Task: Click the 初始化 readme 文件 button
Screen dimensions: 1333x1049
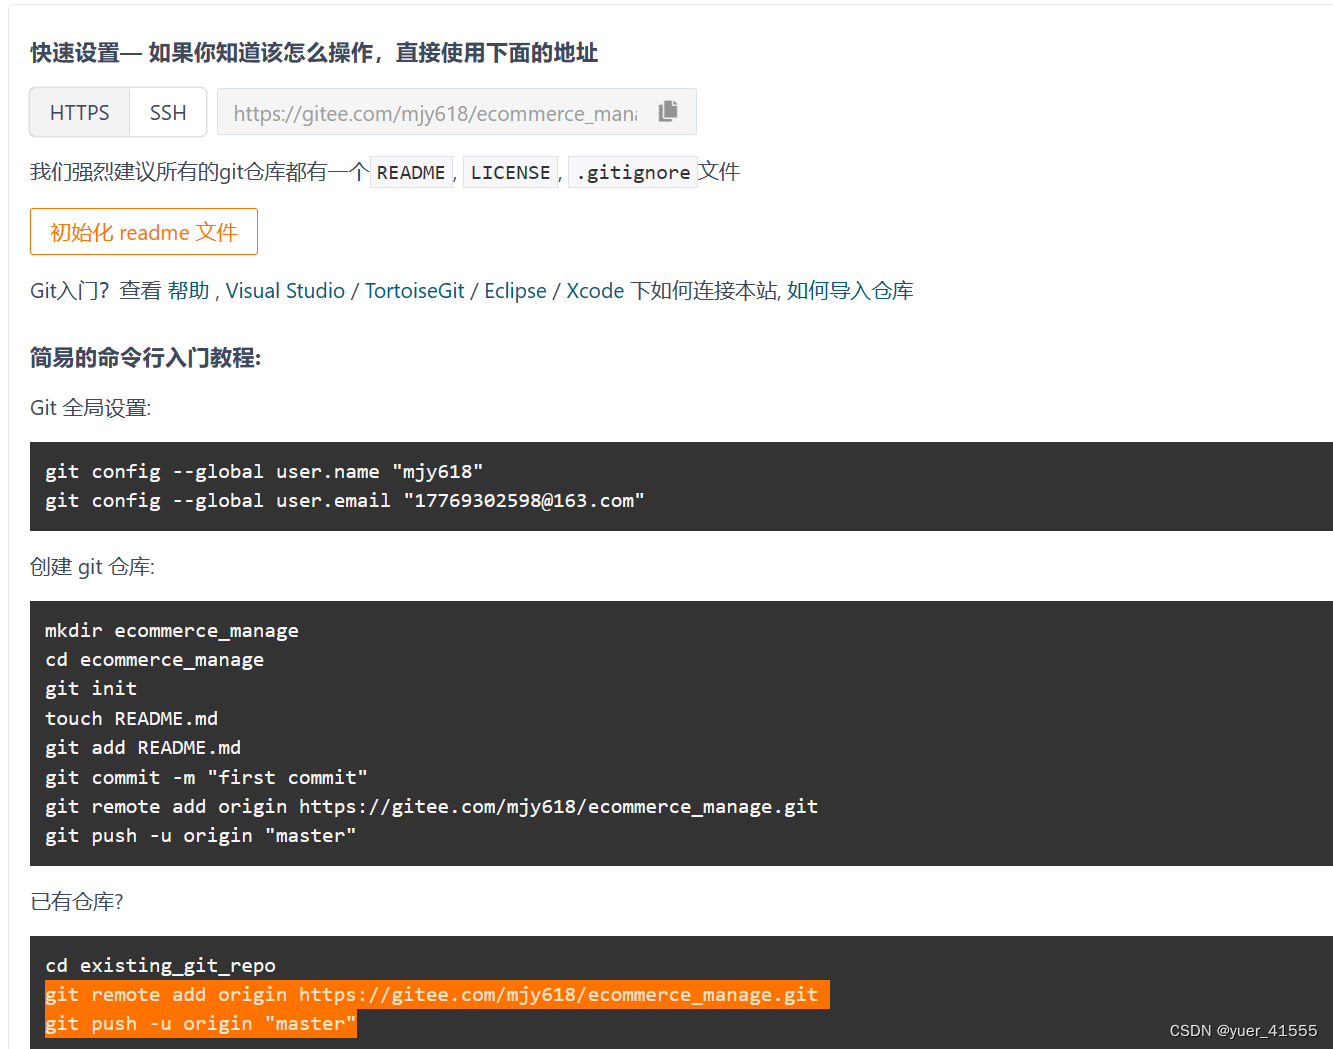Action: tap(144, 232)
